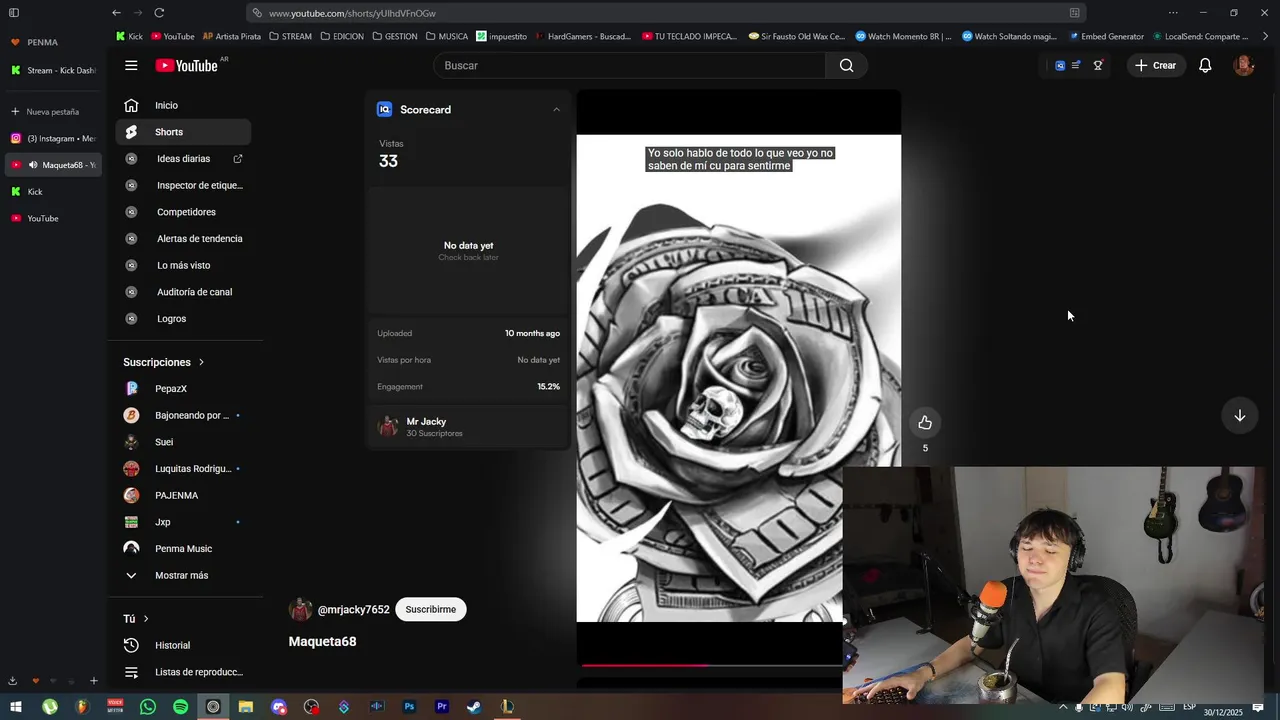Image resolution: width=1280 pixels, height=720 pixels.
Task: Open the Penma Music subscription
Action: click(x=183, y=548)
